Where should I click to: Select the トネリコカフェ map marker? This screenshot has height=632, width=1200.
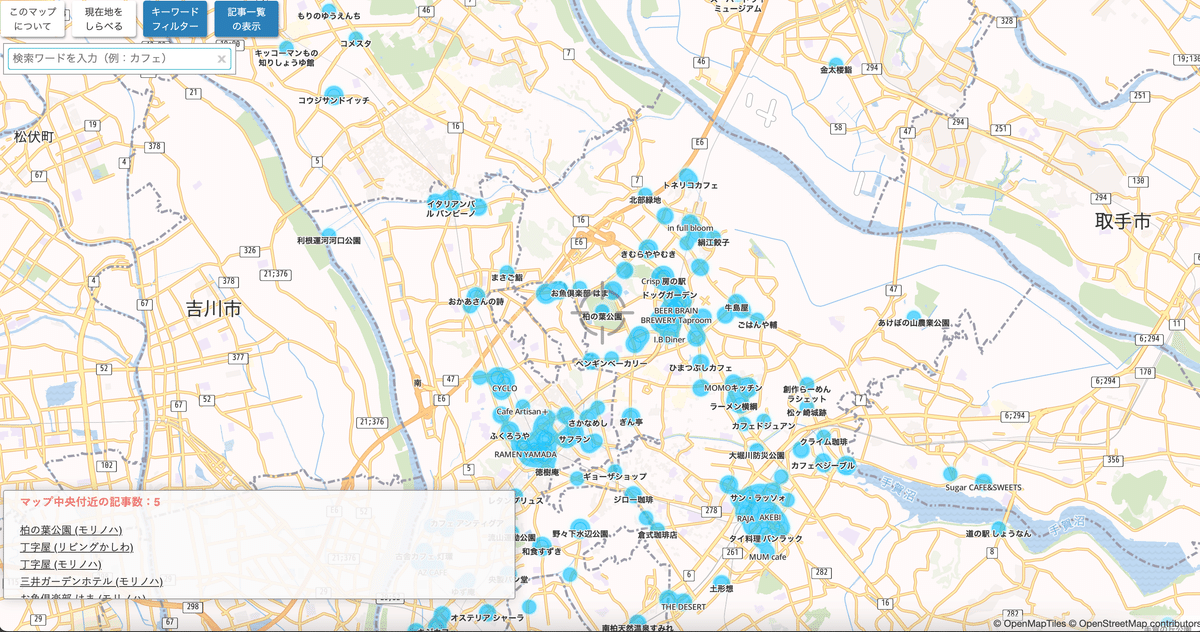pyautogui.click(x=689, y=177)
